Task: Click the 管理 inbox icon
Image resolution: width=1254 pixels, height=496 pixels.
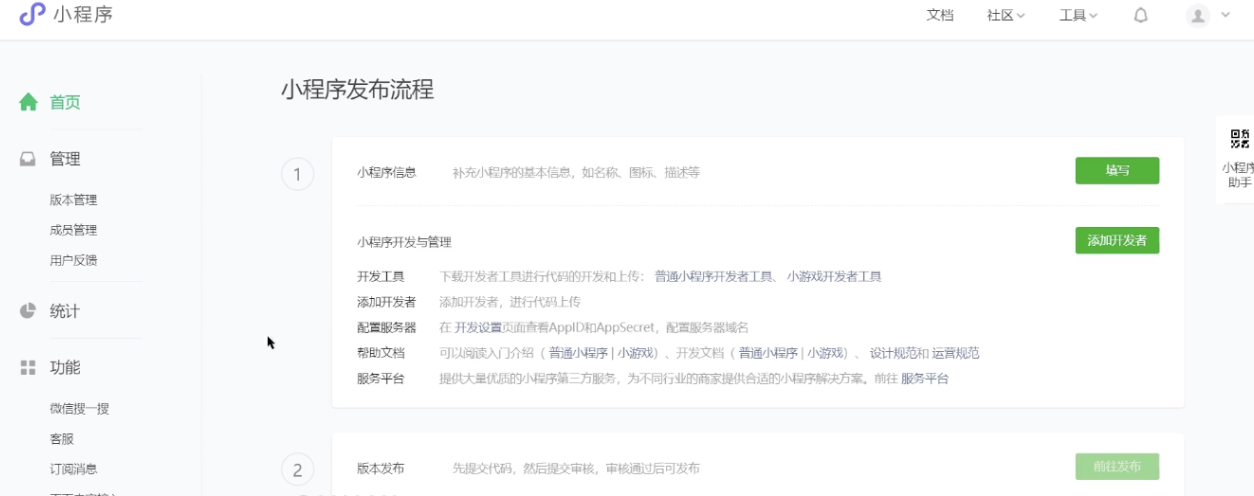Action: click(28, 159)
